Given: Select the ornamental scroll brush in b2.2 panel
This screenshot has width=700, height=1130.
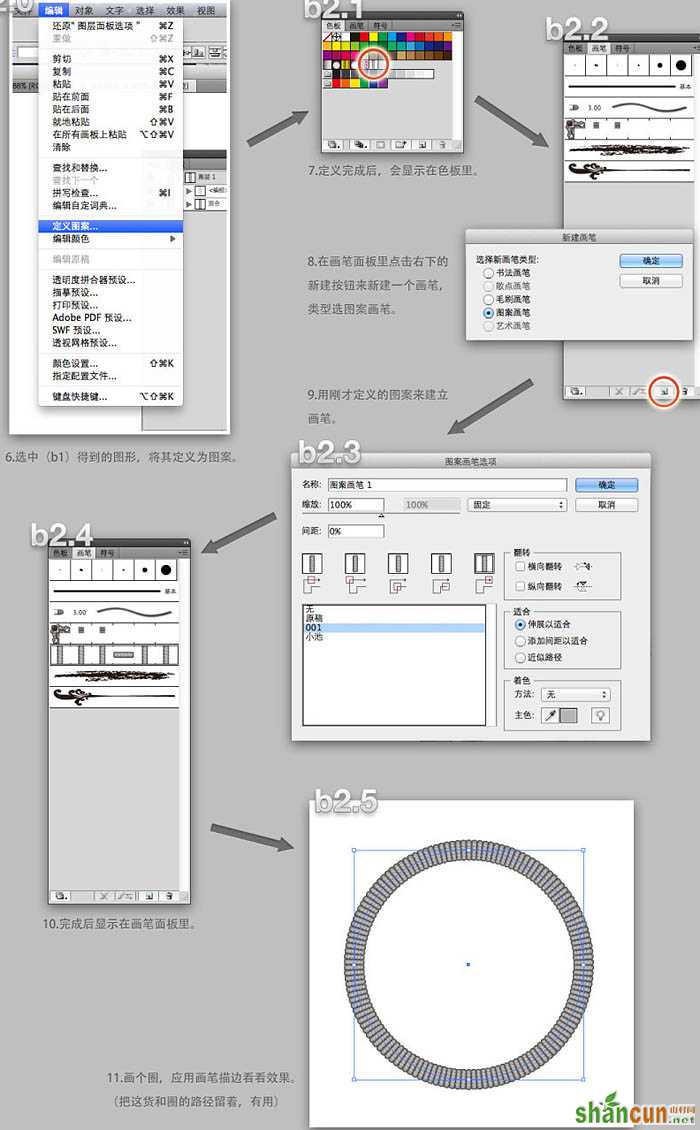Looking at the screenshot, I should click(629, 170).
